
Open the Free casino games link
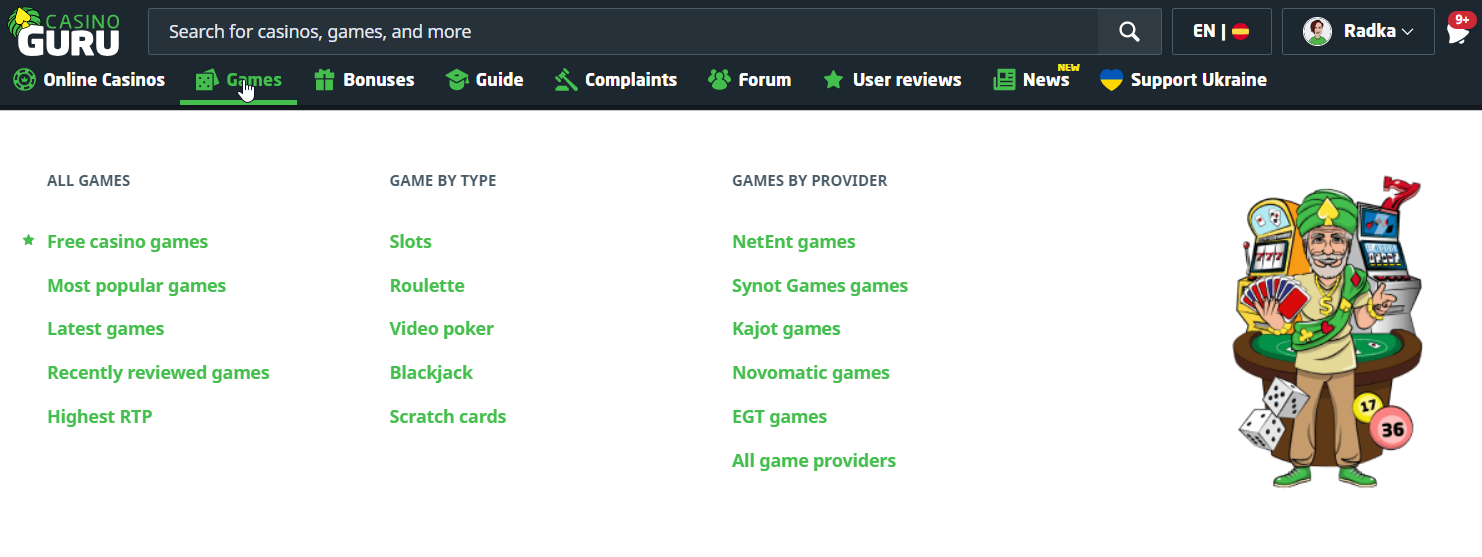127,242
